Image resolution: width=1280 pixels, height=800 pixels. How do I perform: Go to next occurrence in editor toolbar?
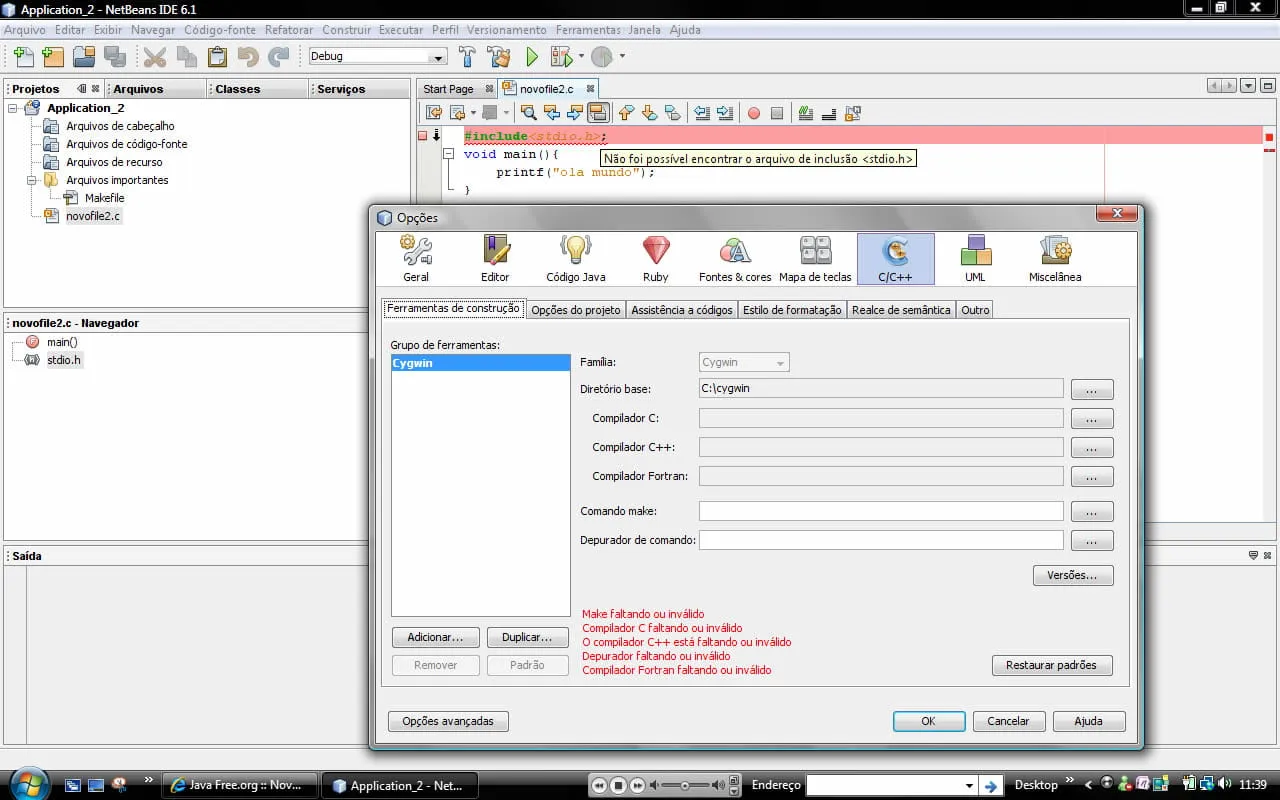(x=575, y=113)
